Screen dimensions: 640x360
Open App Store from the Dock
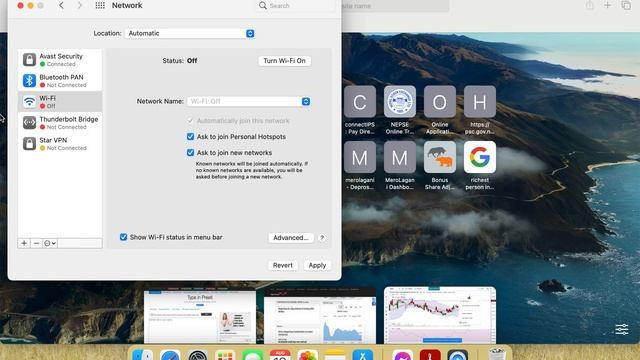tap(363, 355)
